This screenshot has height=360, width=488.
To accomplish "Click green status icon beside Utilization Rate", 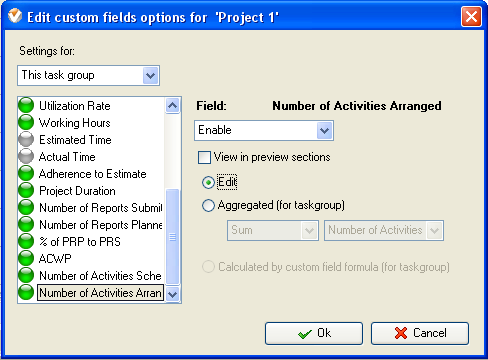I will point(26,105).
